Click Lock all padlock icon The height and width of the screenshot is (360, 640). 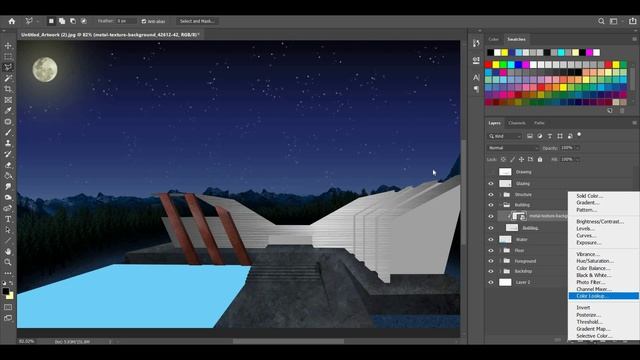pyautogui.click(x=540, y=160)
